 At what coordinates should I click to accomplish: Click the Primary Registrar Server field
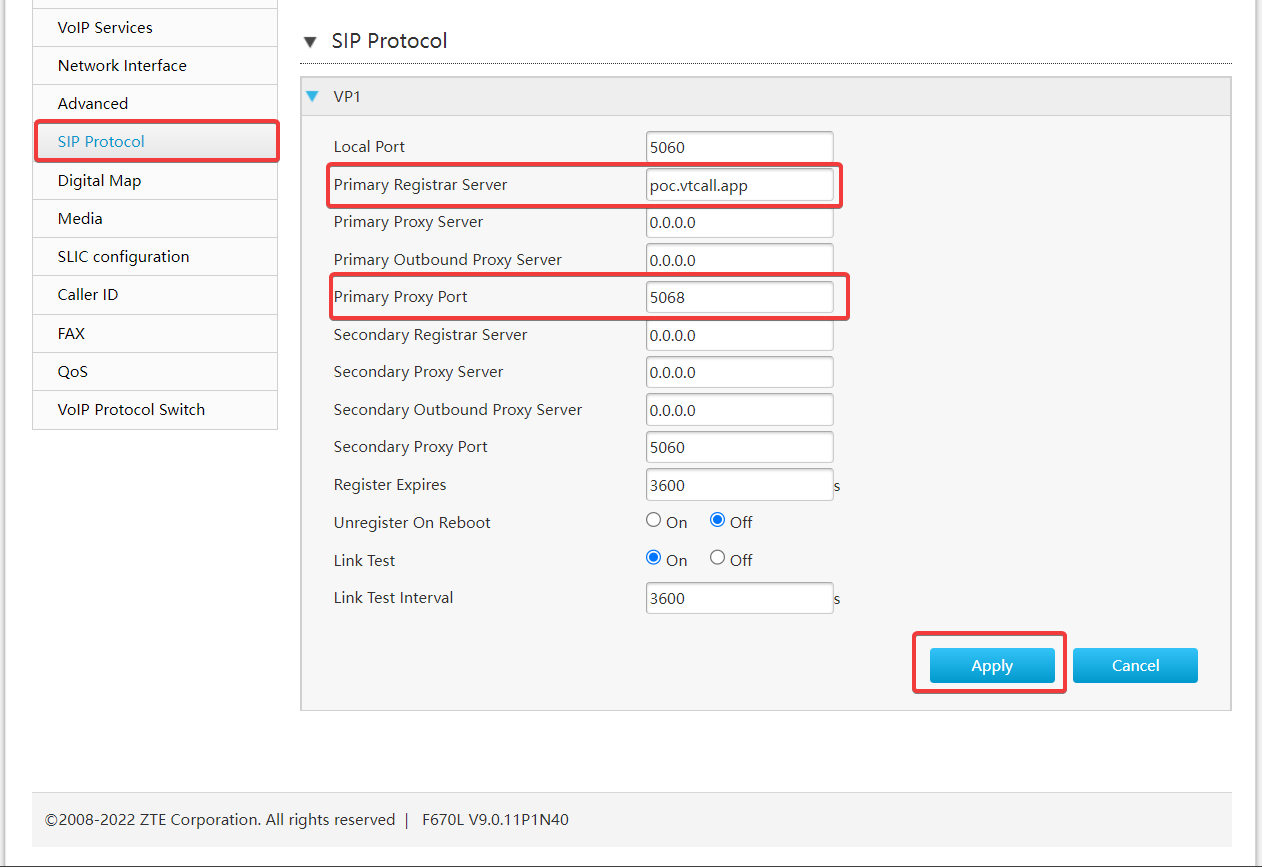click(739, 185)
